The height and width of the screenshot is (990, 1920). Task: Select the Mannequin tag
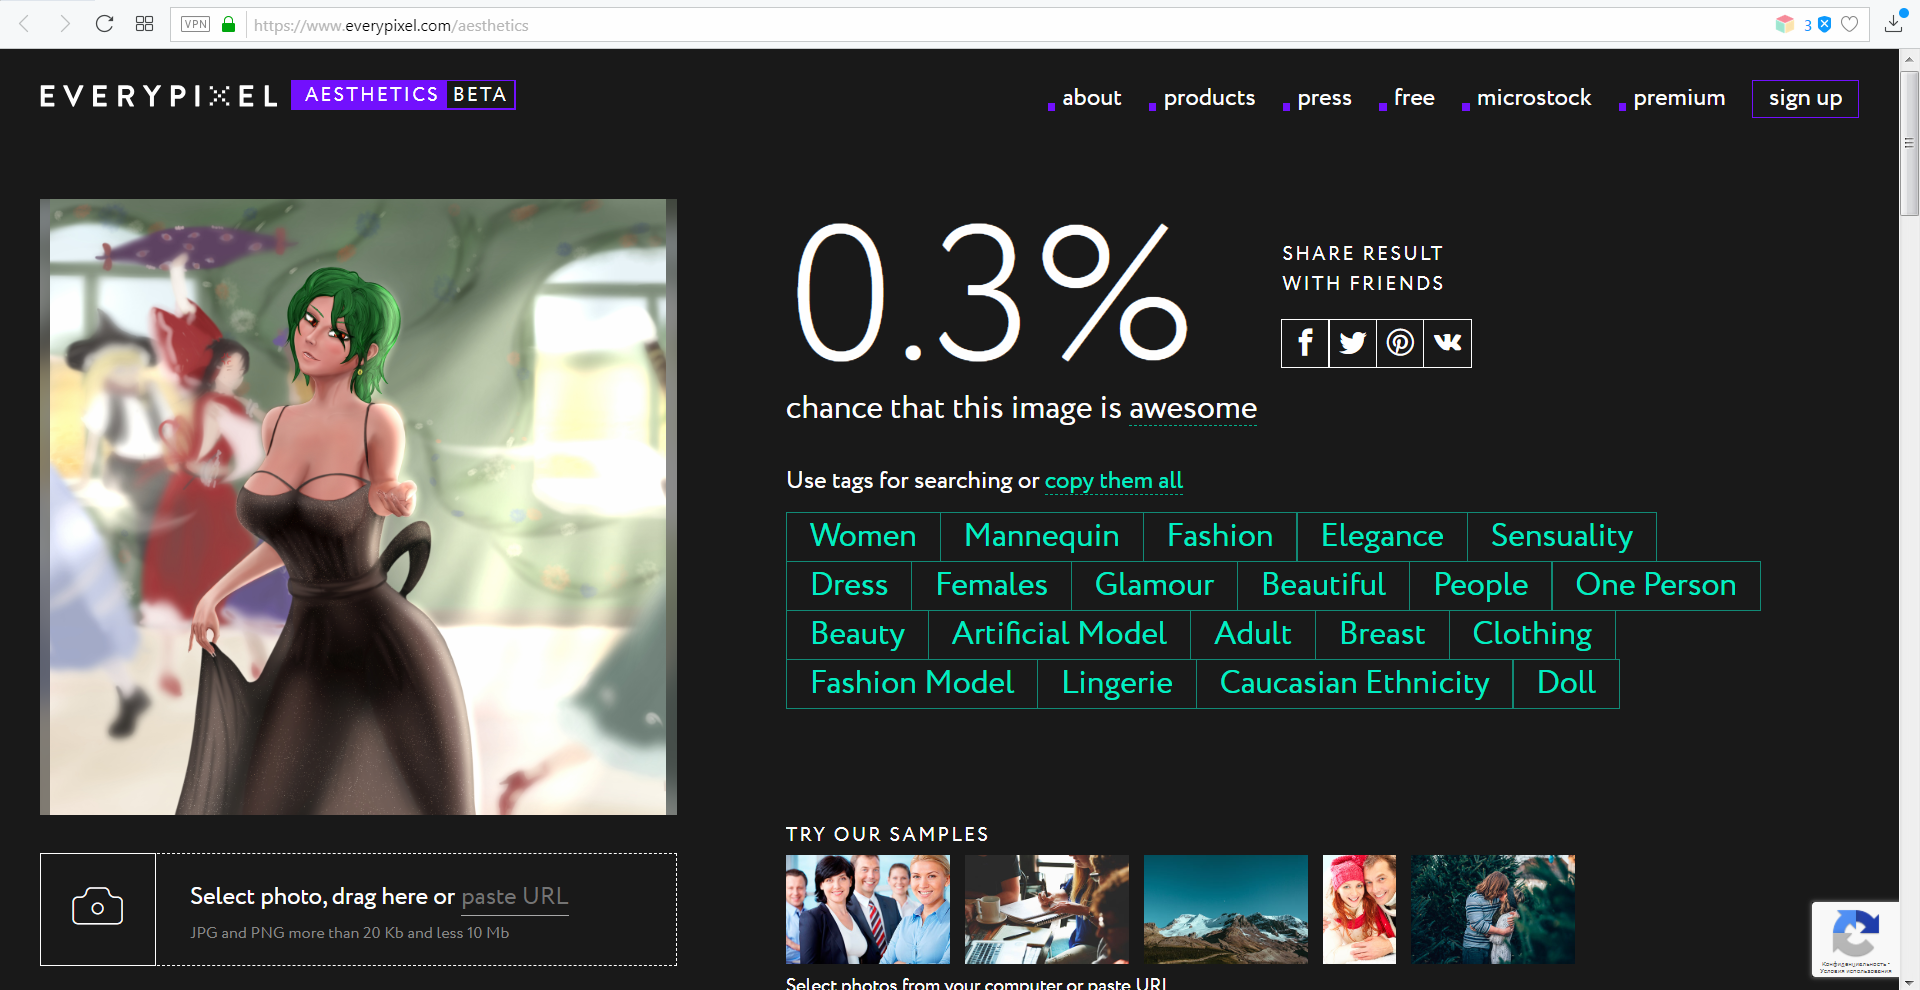1041,537
